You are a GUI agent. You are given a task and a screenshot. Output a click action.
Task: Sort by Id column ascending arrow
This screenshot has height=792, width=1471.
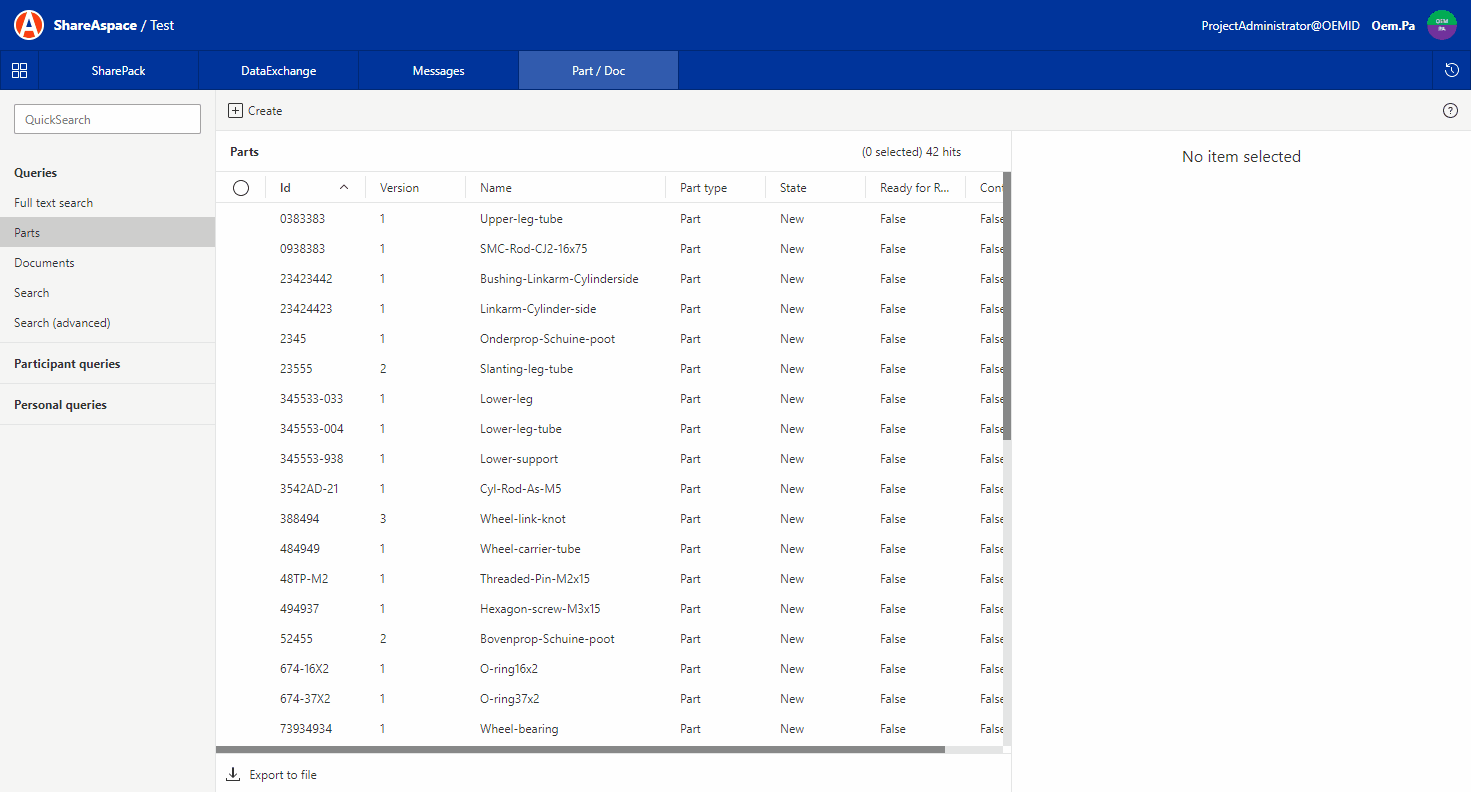point(344,188)
